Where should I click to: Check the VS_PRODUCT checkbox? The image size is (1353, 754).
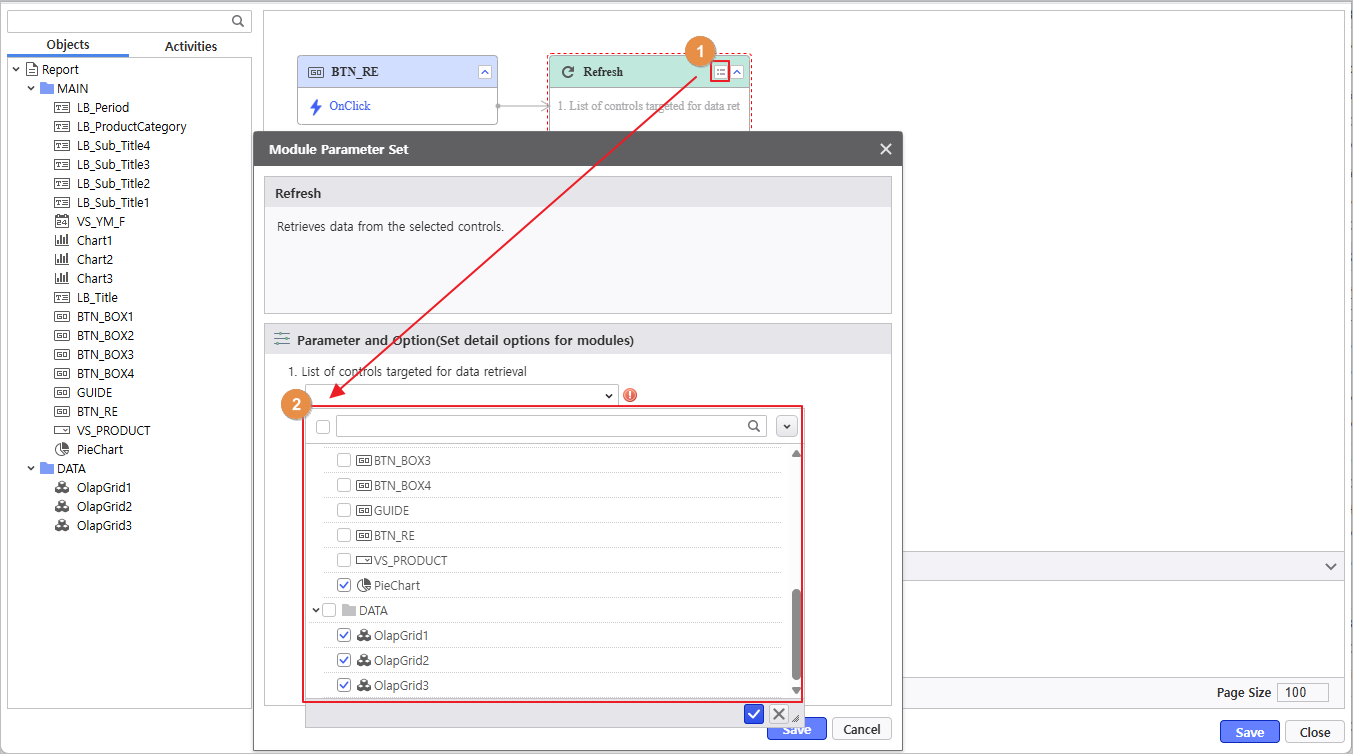344,560
